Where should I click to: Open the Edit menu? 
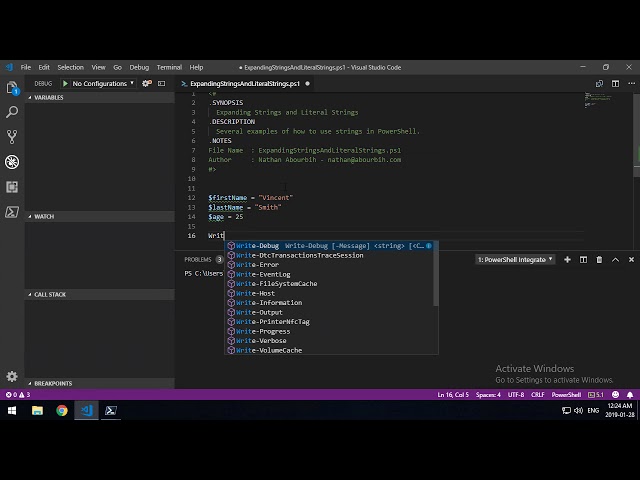(44, 67)
